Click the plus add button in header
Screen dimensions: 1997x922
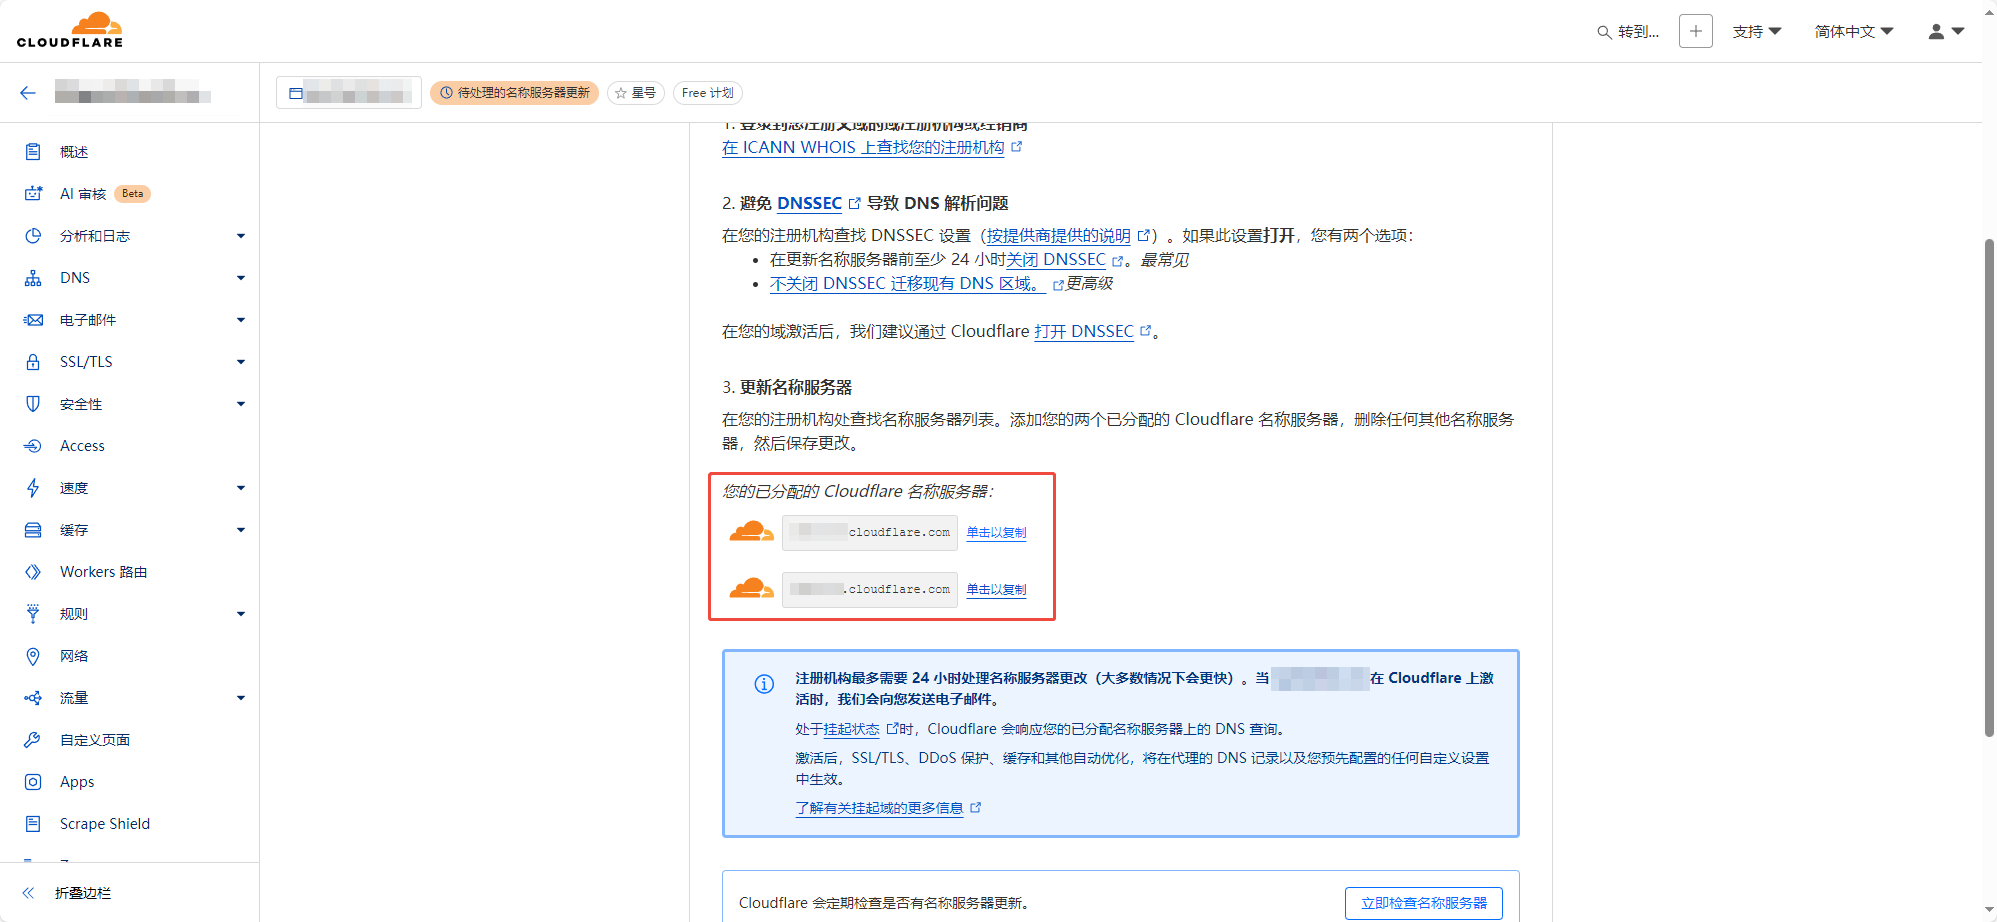1696,31
